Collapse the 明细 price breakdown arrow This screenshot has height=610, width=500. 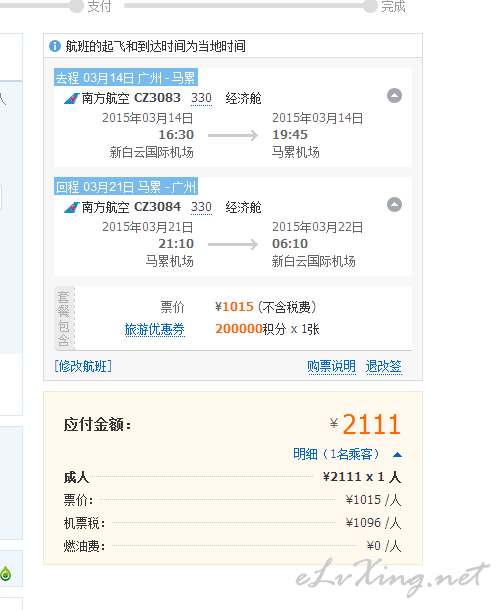point(397,454)
